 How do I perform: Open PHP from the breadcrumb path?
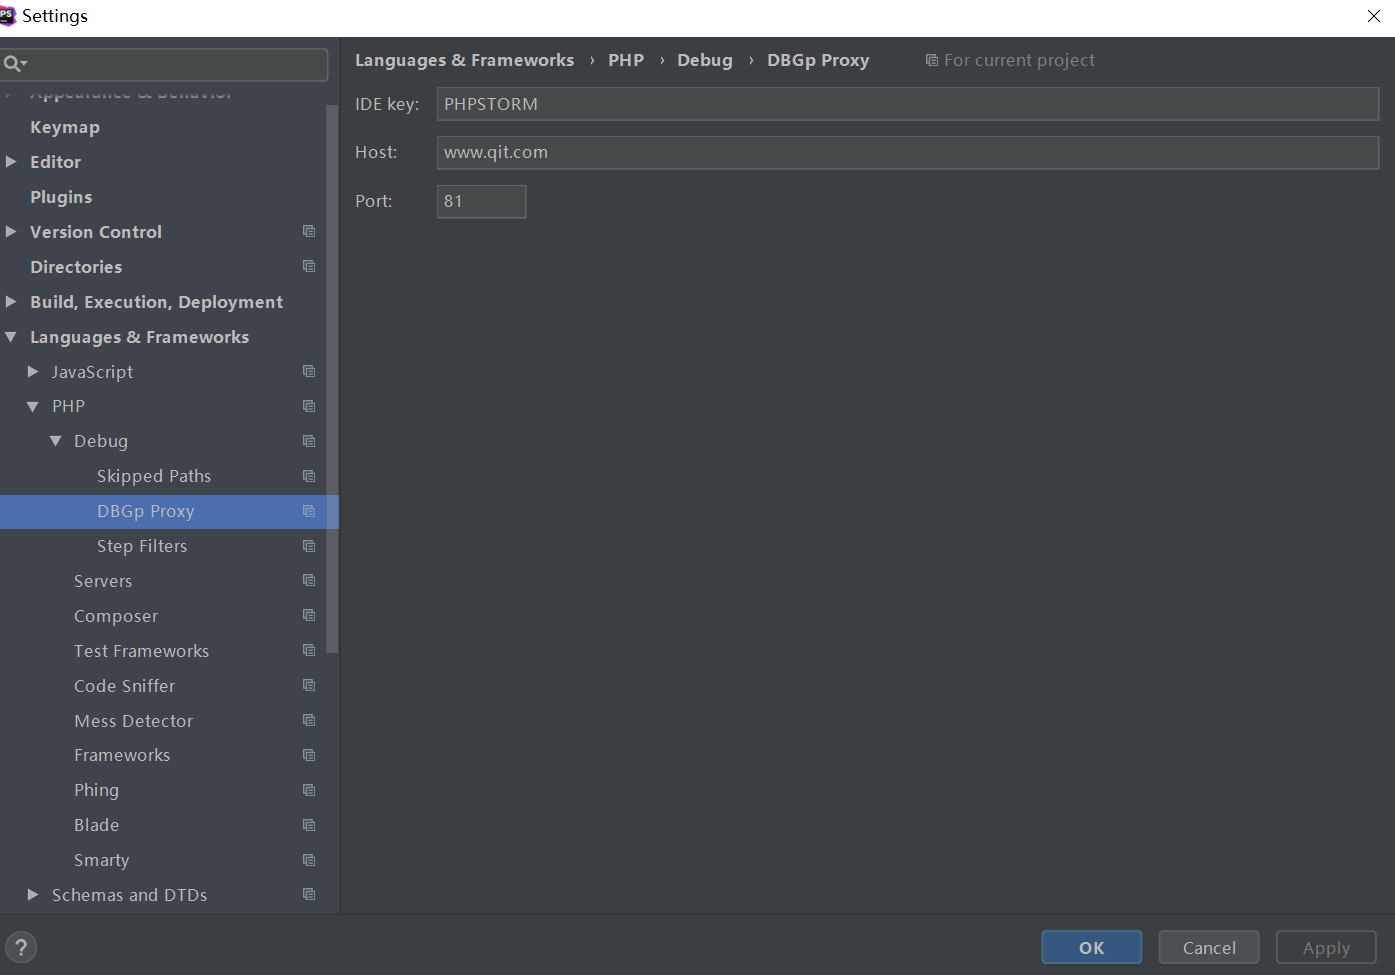coord(626,60)
